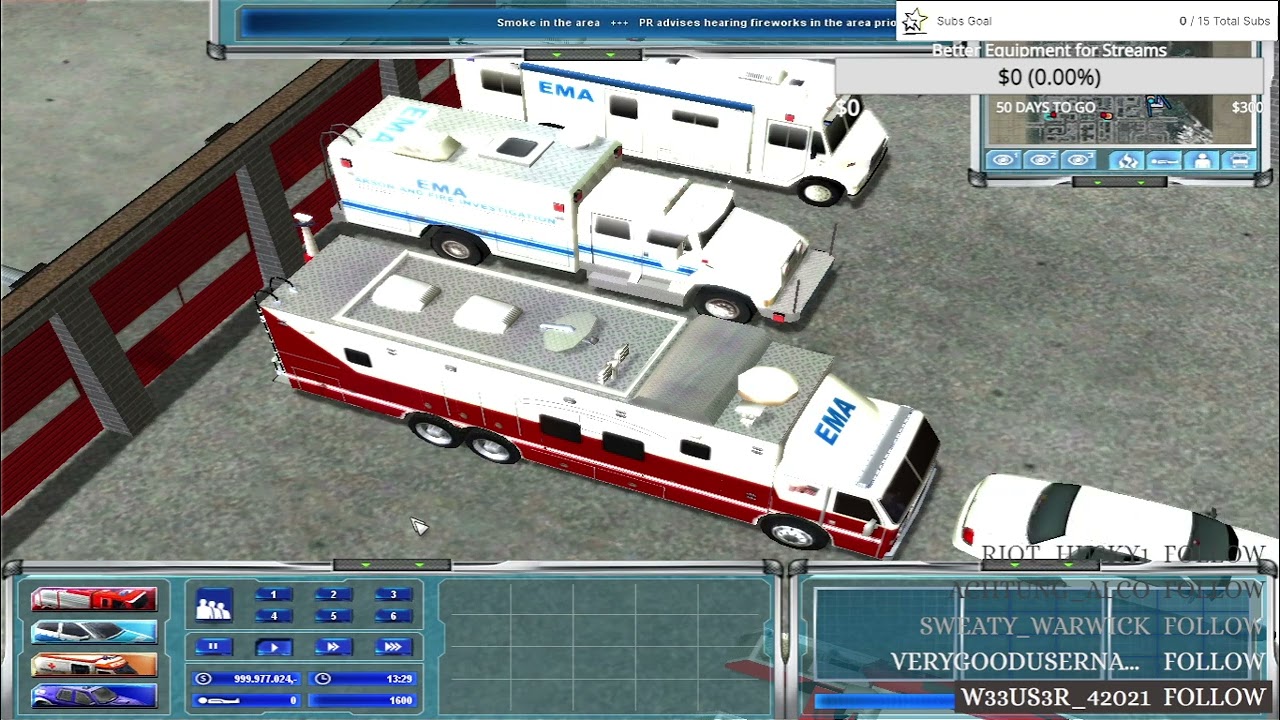Click the 'SWEATY_WARWICK FOLLOW' alert
This screenshot has width=1280, height=720.
pos(1092,627)
